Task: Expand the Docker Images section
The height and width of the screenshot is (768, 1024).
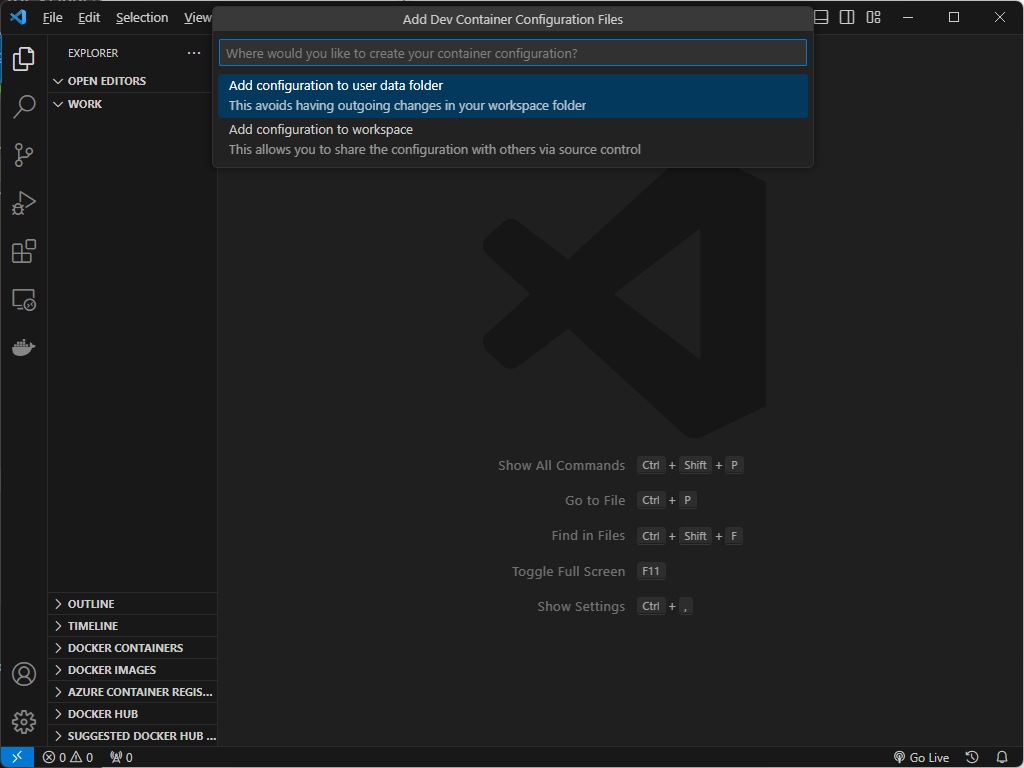Action: pyautogui.click(x=132, y=670)
